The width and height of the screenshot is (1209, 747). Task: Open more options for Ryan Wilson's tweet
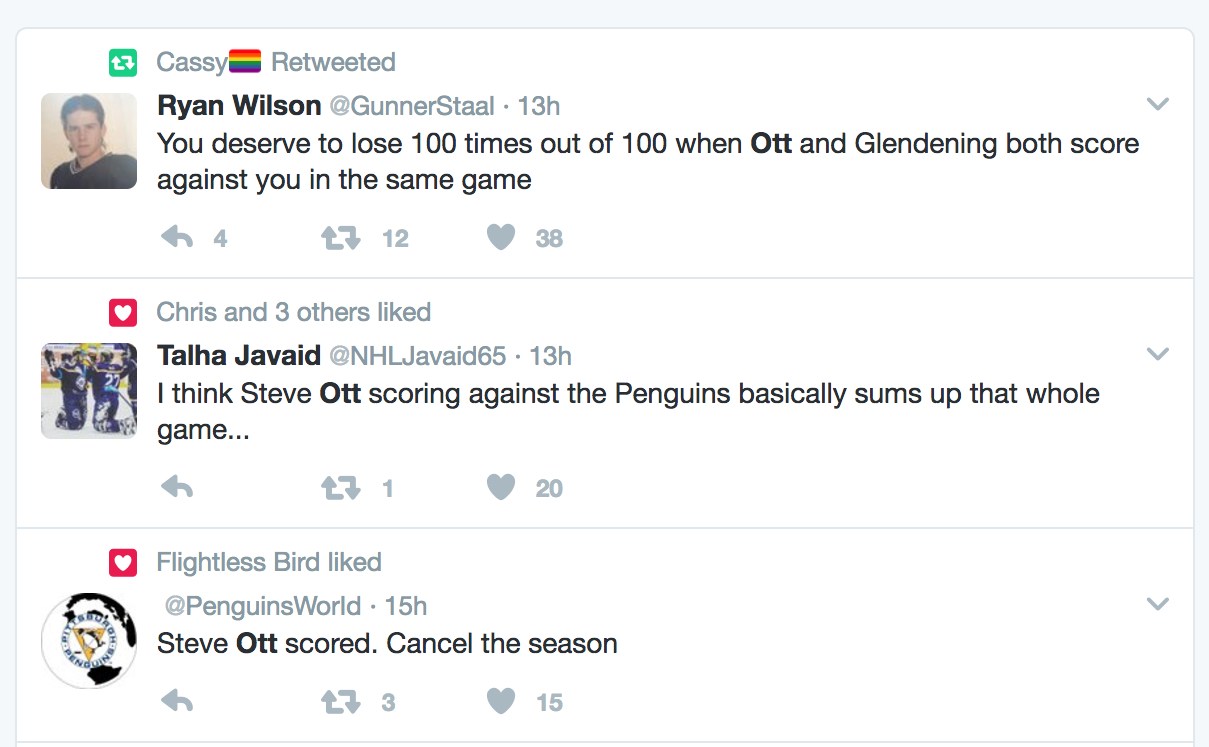[1157, 104]
